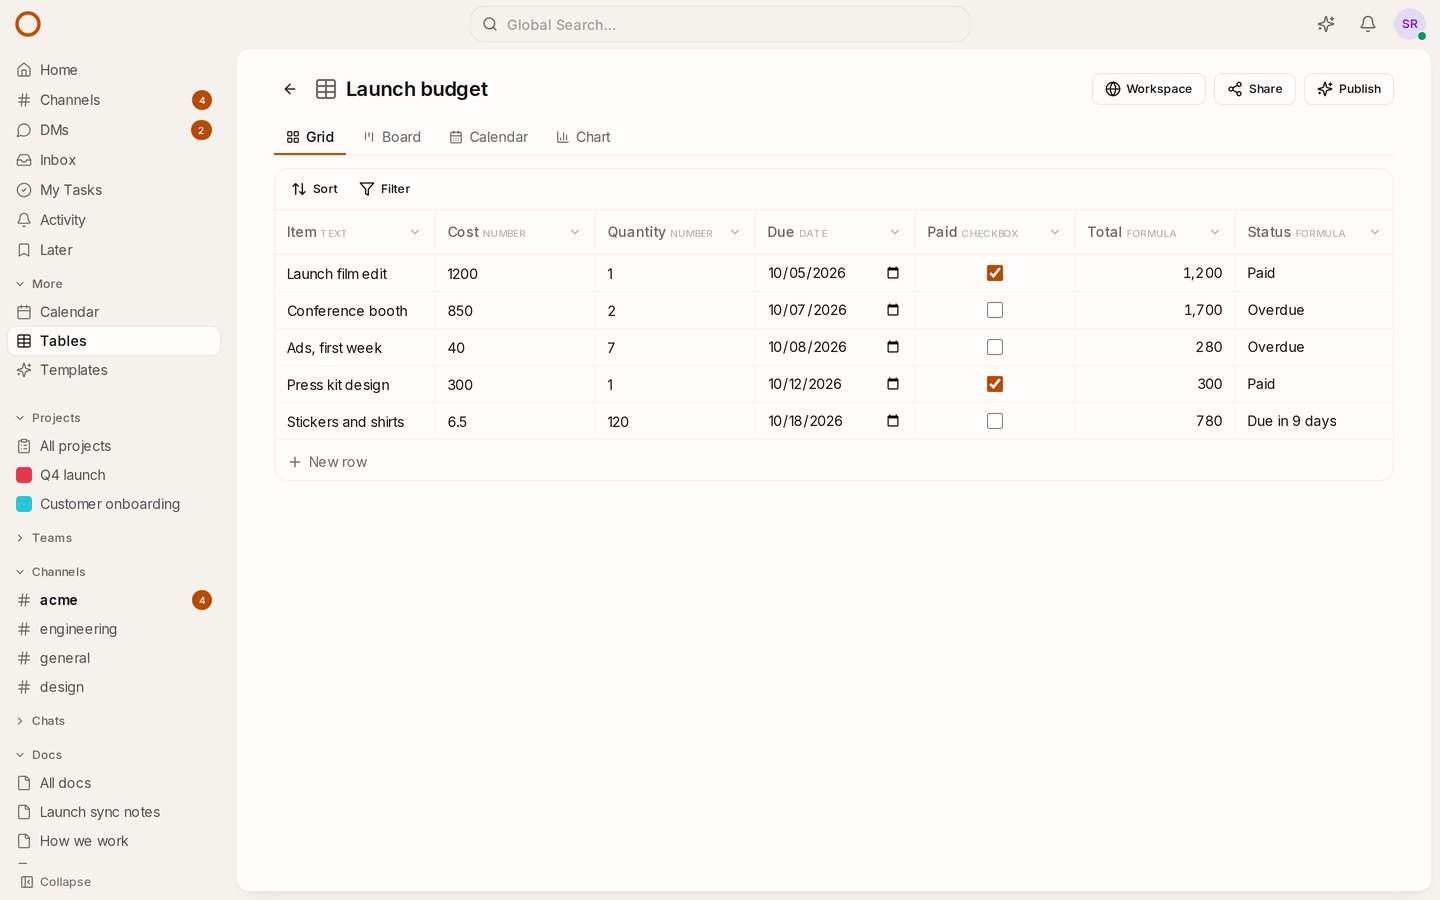
Task: Open the AI sparkle assistant icon
Action: [x=1326, y=24]
